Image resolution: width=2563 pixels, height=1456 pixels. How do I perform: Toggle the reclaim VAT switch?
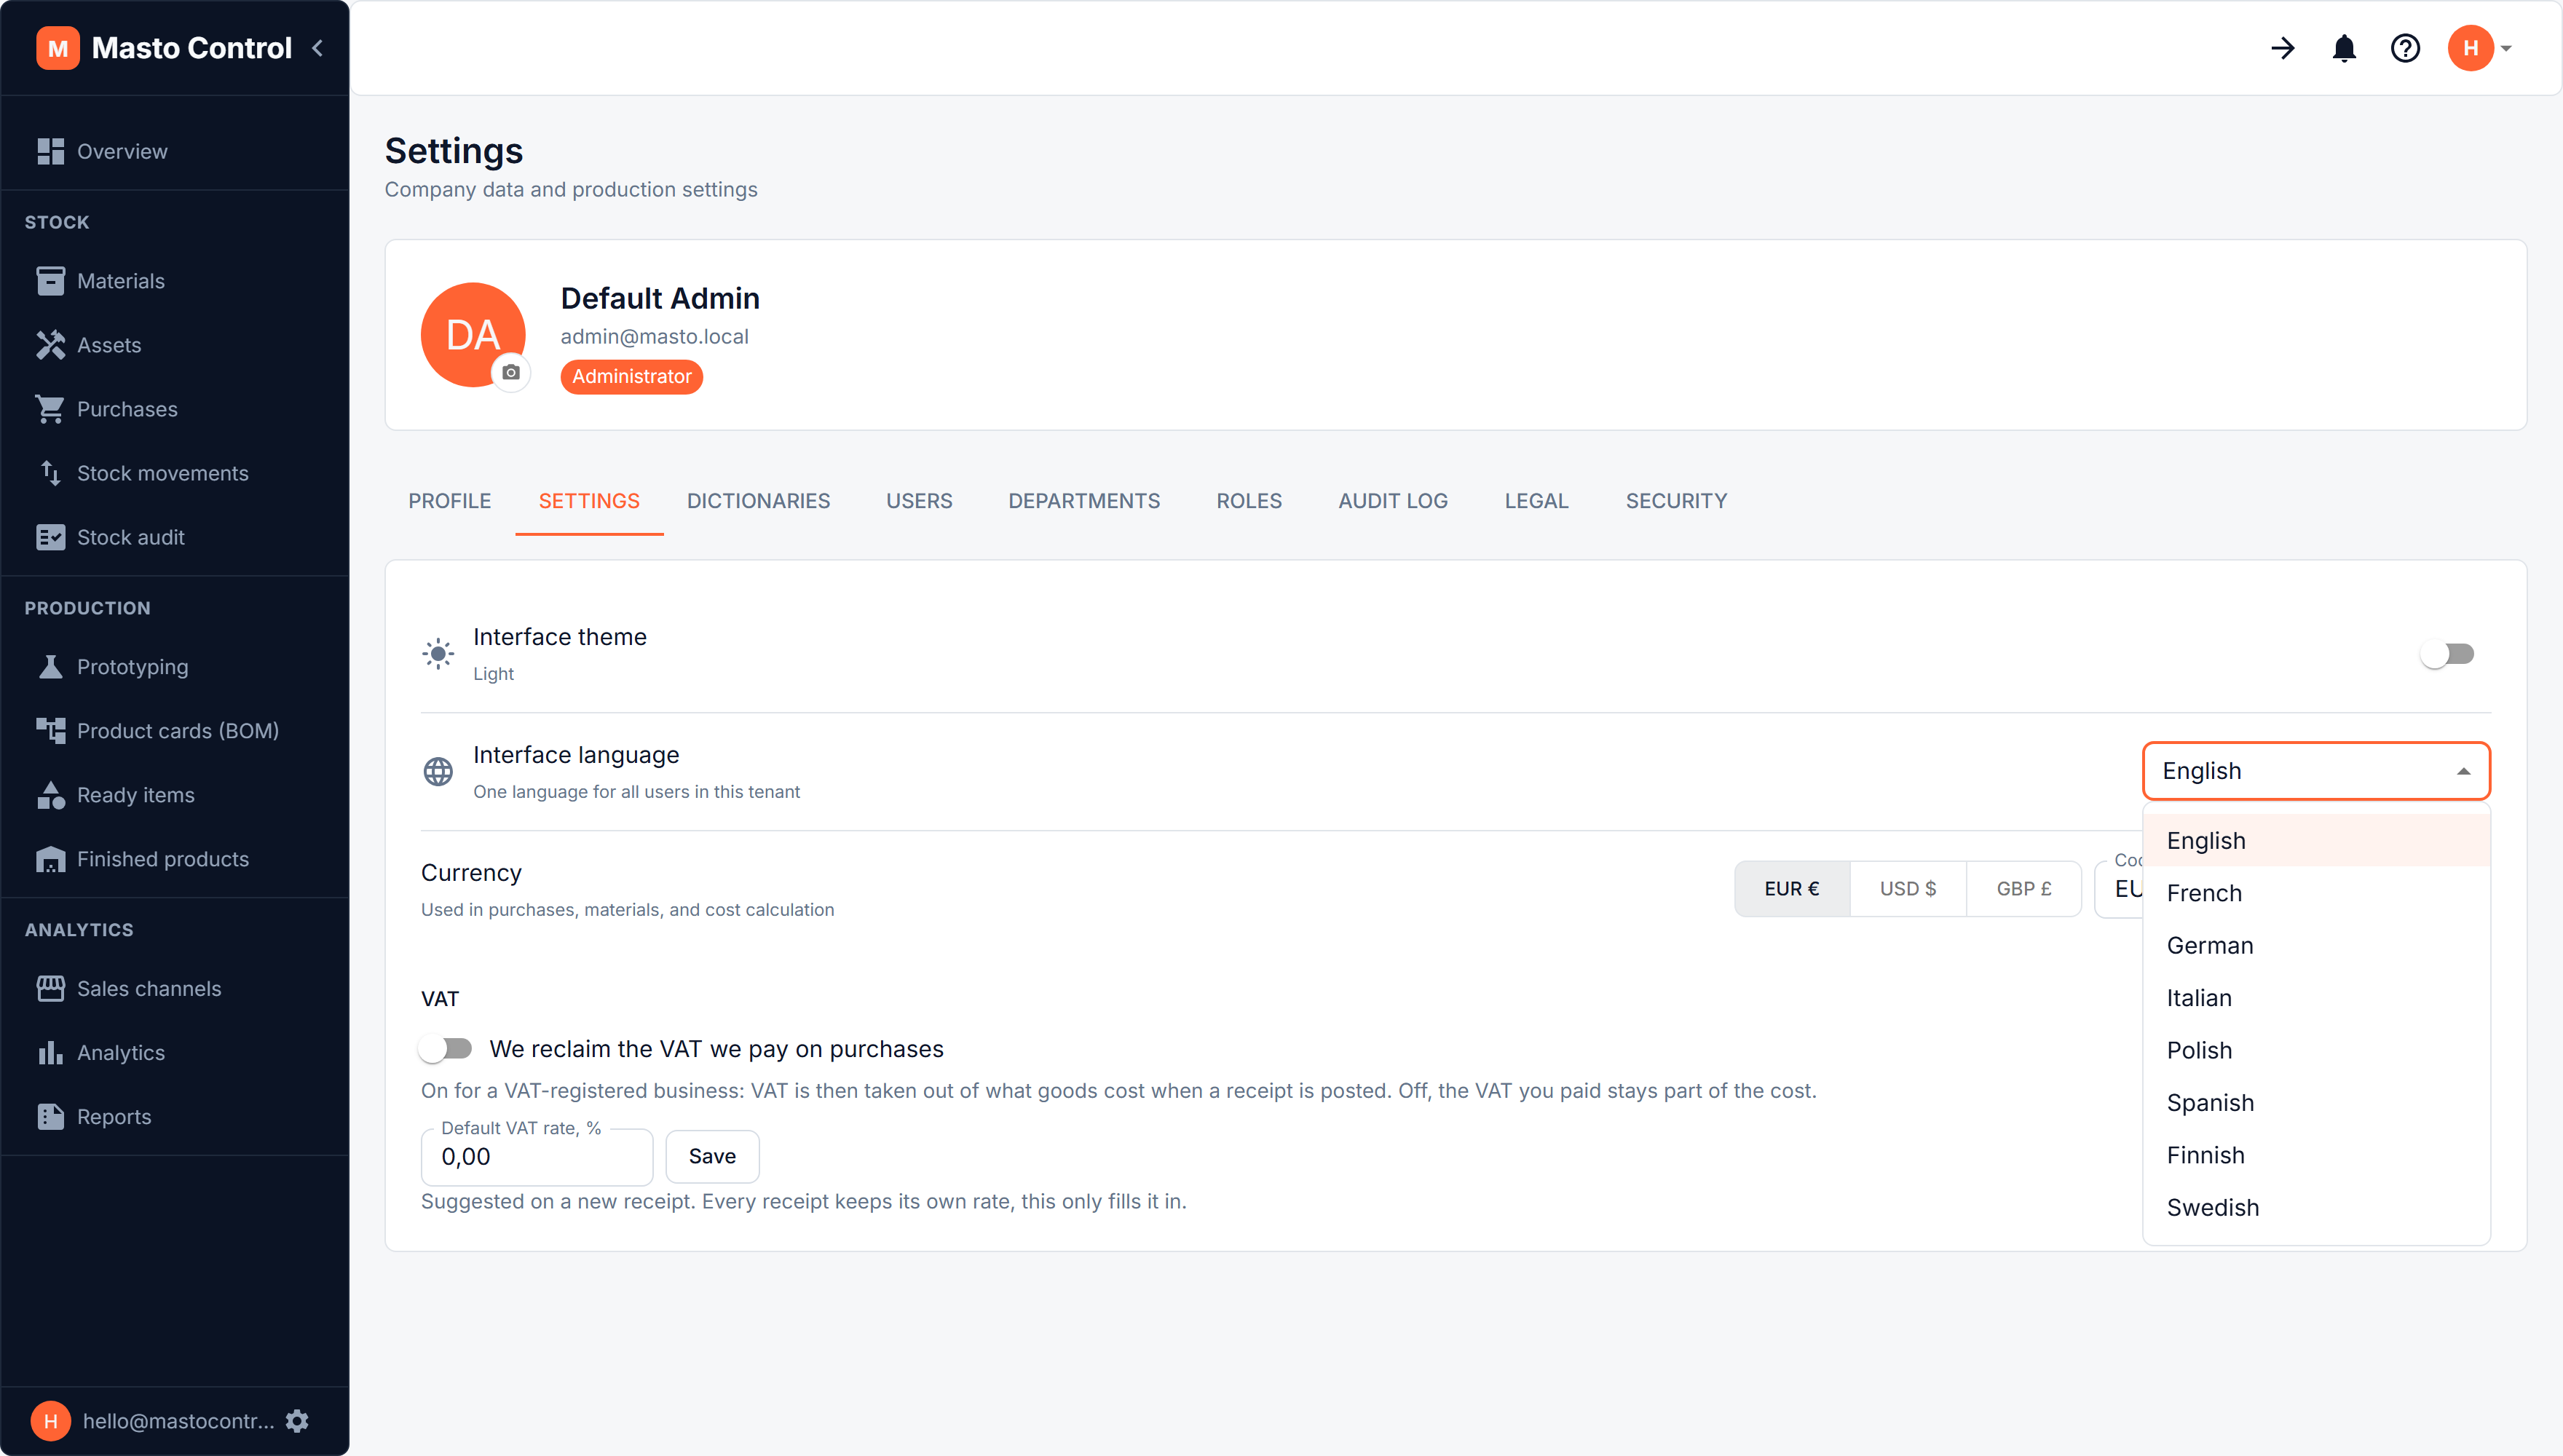click(x=445, y=1049)
